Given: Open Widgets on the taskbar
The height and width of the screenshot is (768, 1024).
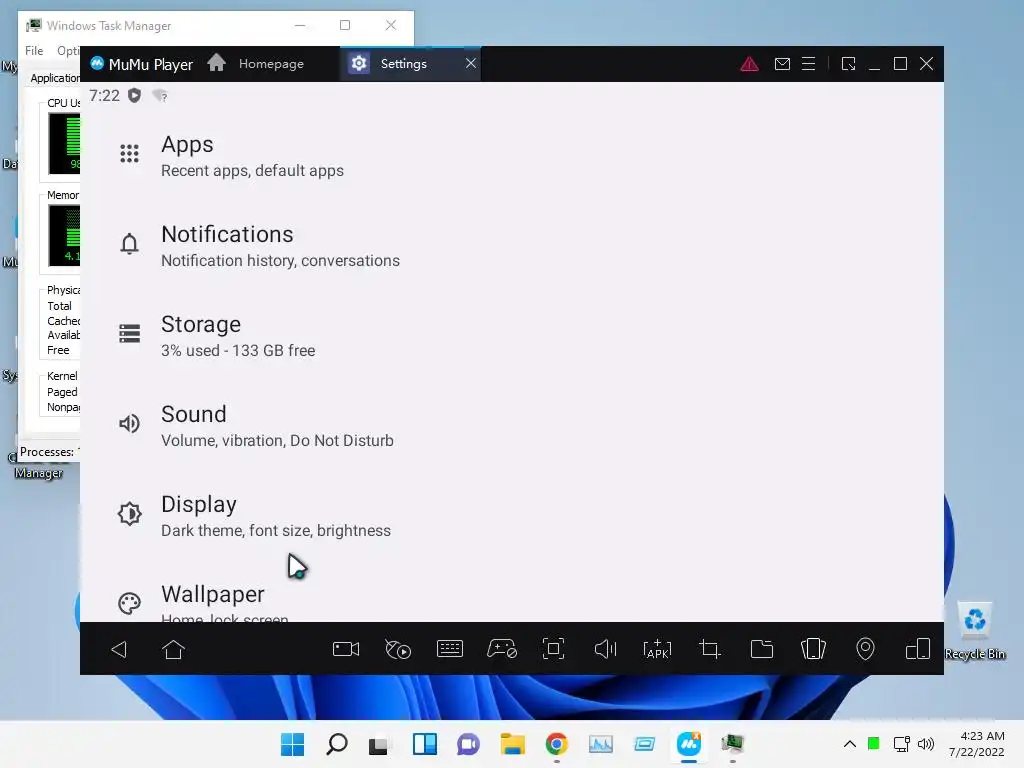Looking at the screenshot, I should click(x=424, y=744).
